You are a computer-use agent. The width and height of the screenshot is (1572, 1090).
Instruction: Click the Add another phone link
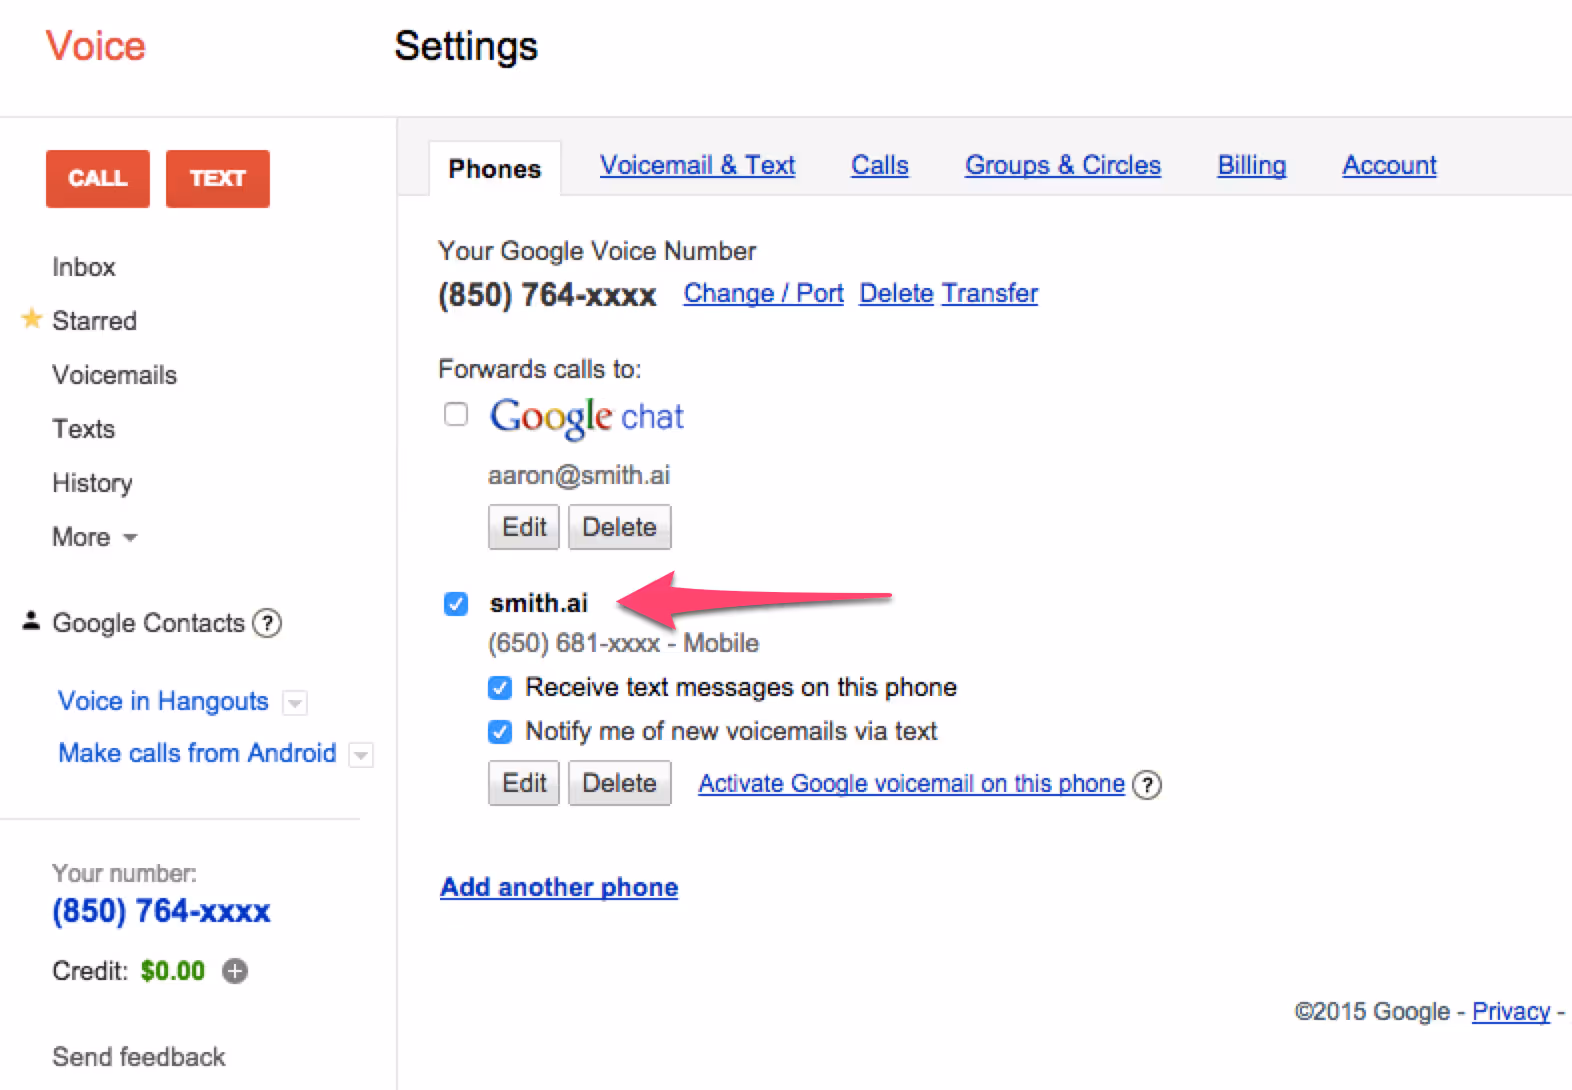click(x=559, y=887)
